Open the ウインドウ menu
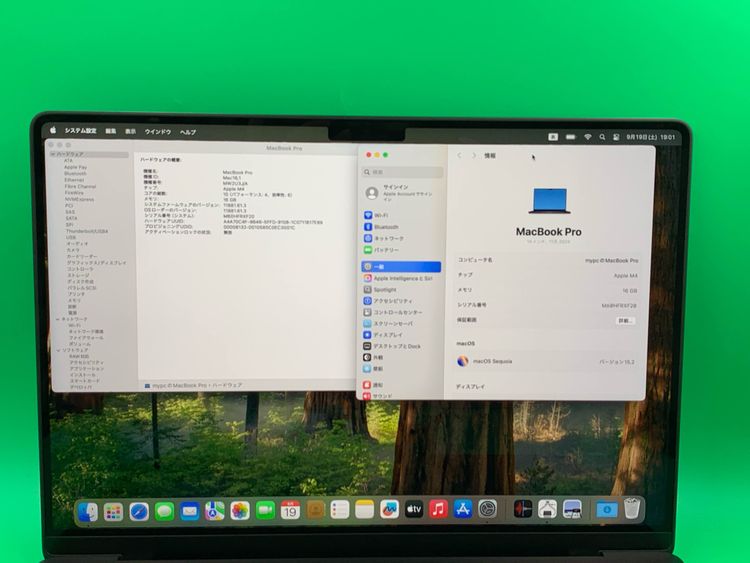 pyautogui.click(x=158, y=132)
